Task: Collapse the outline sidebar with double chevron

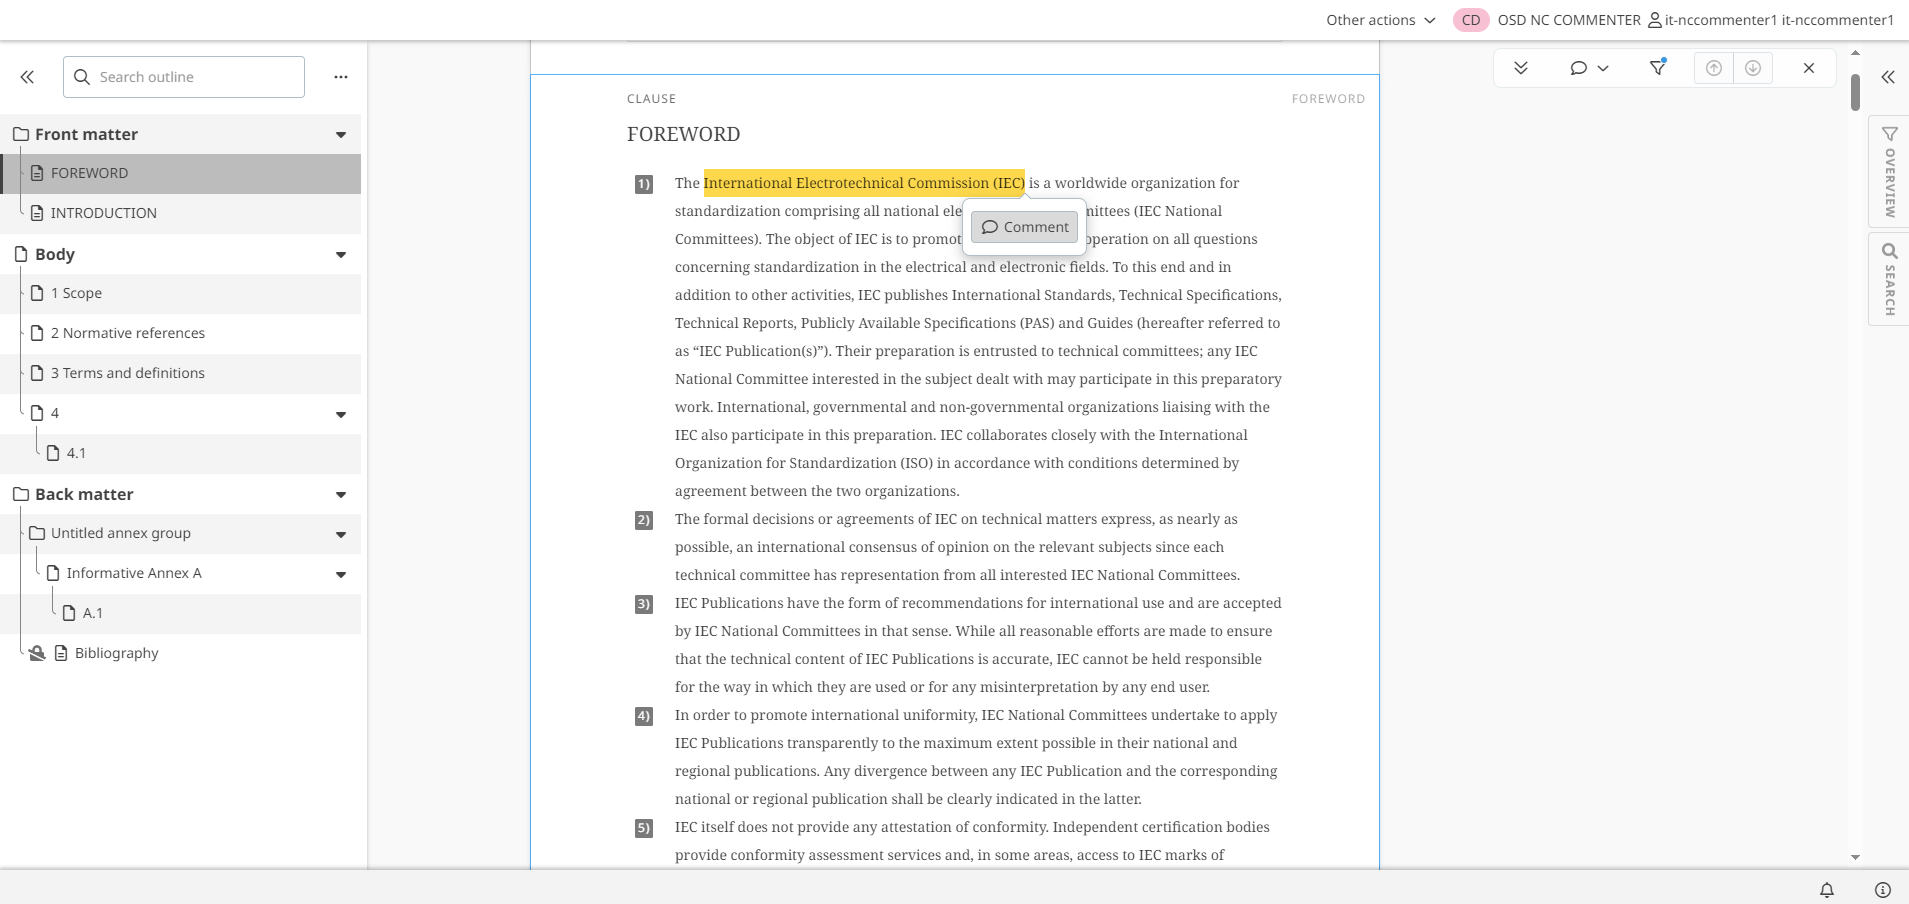Action: [27, 77]
